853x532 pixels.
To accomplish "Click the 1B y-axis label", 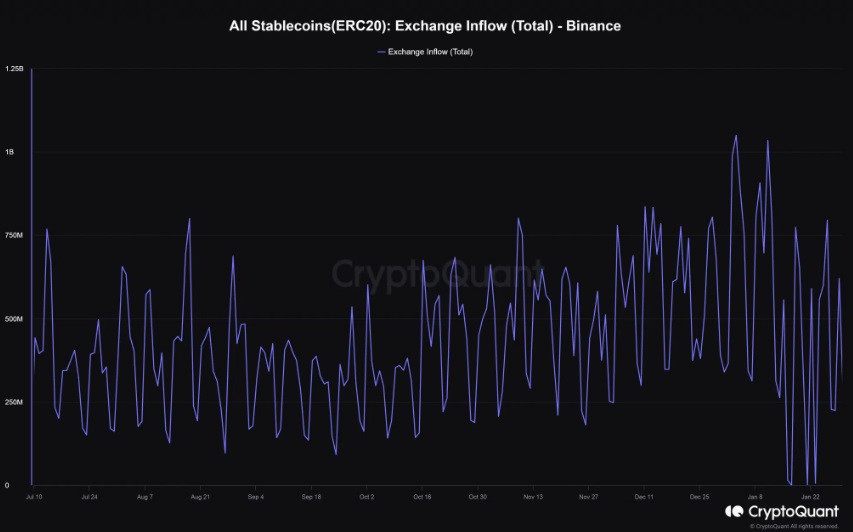I will coord(9,152).
